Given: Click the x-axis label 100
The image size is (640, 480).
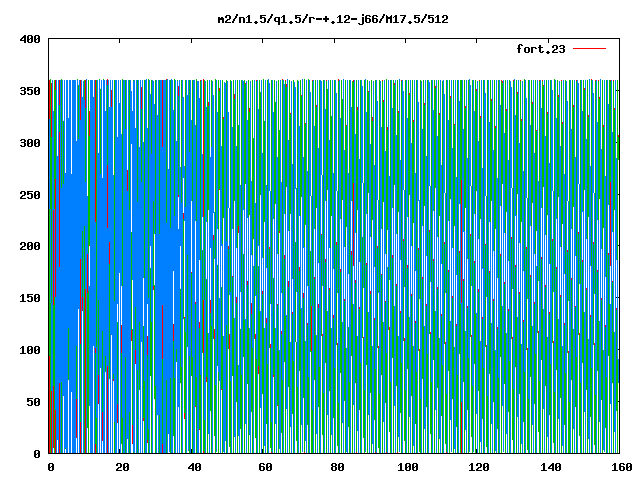Looking at the screenshot, I should tap(408, 467).
